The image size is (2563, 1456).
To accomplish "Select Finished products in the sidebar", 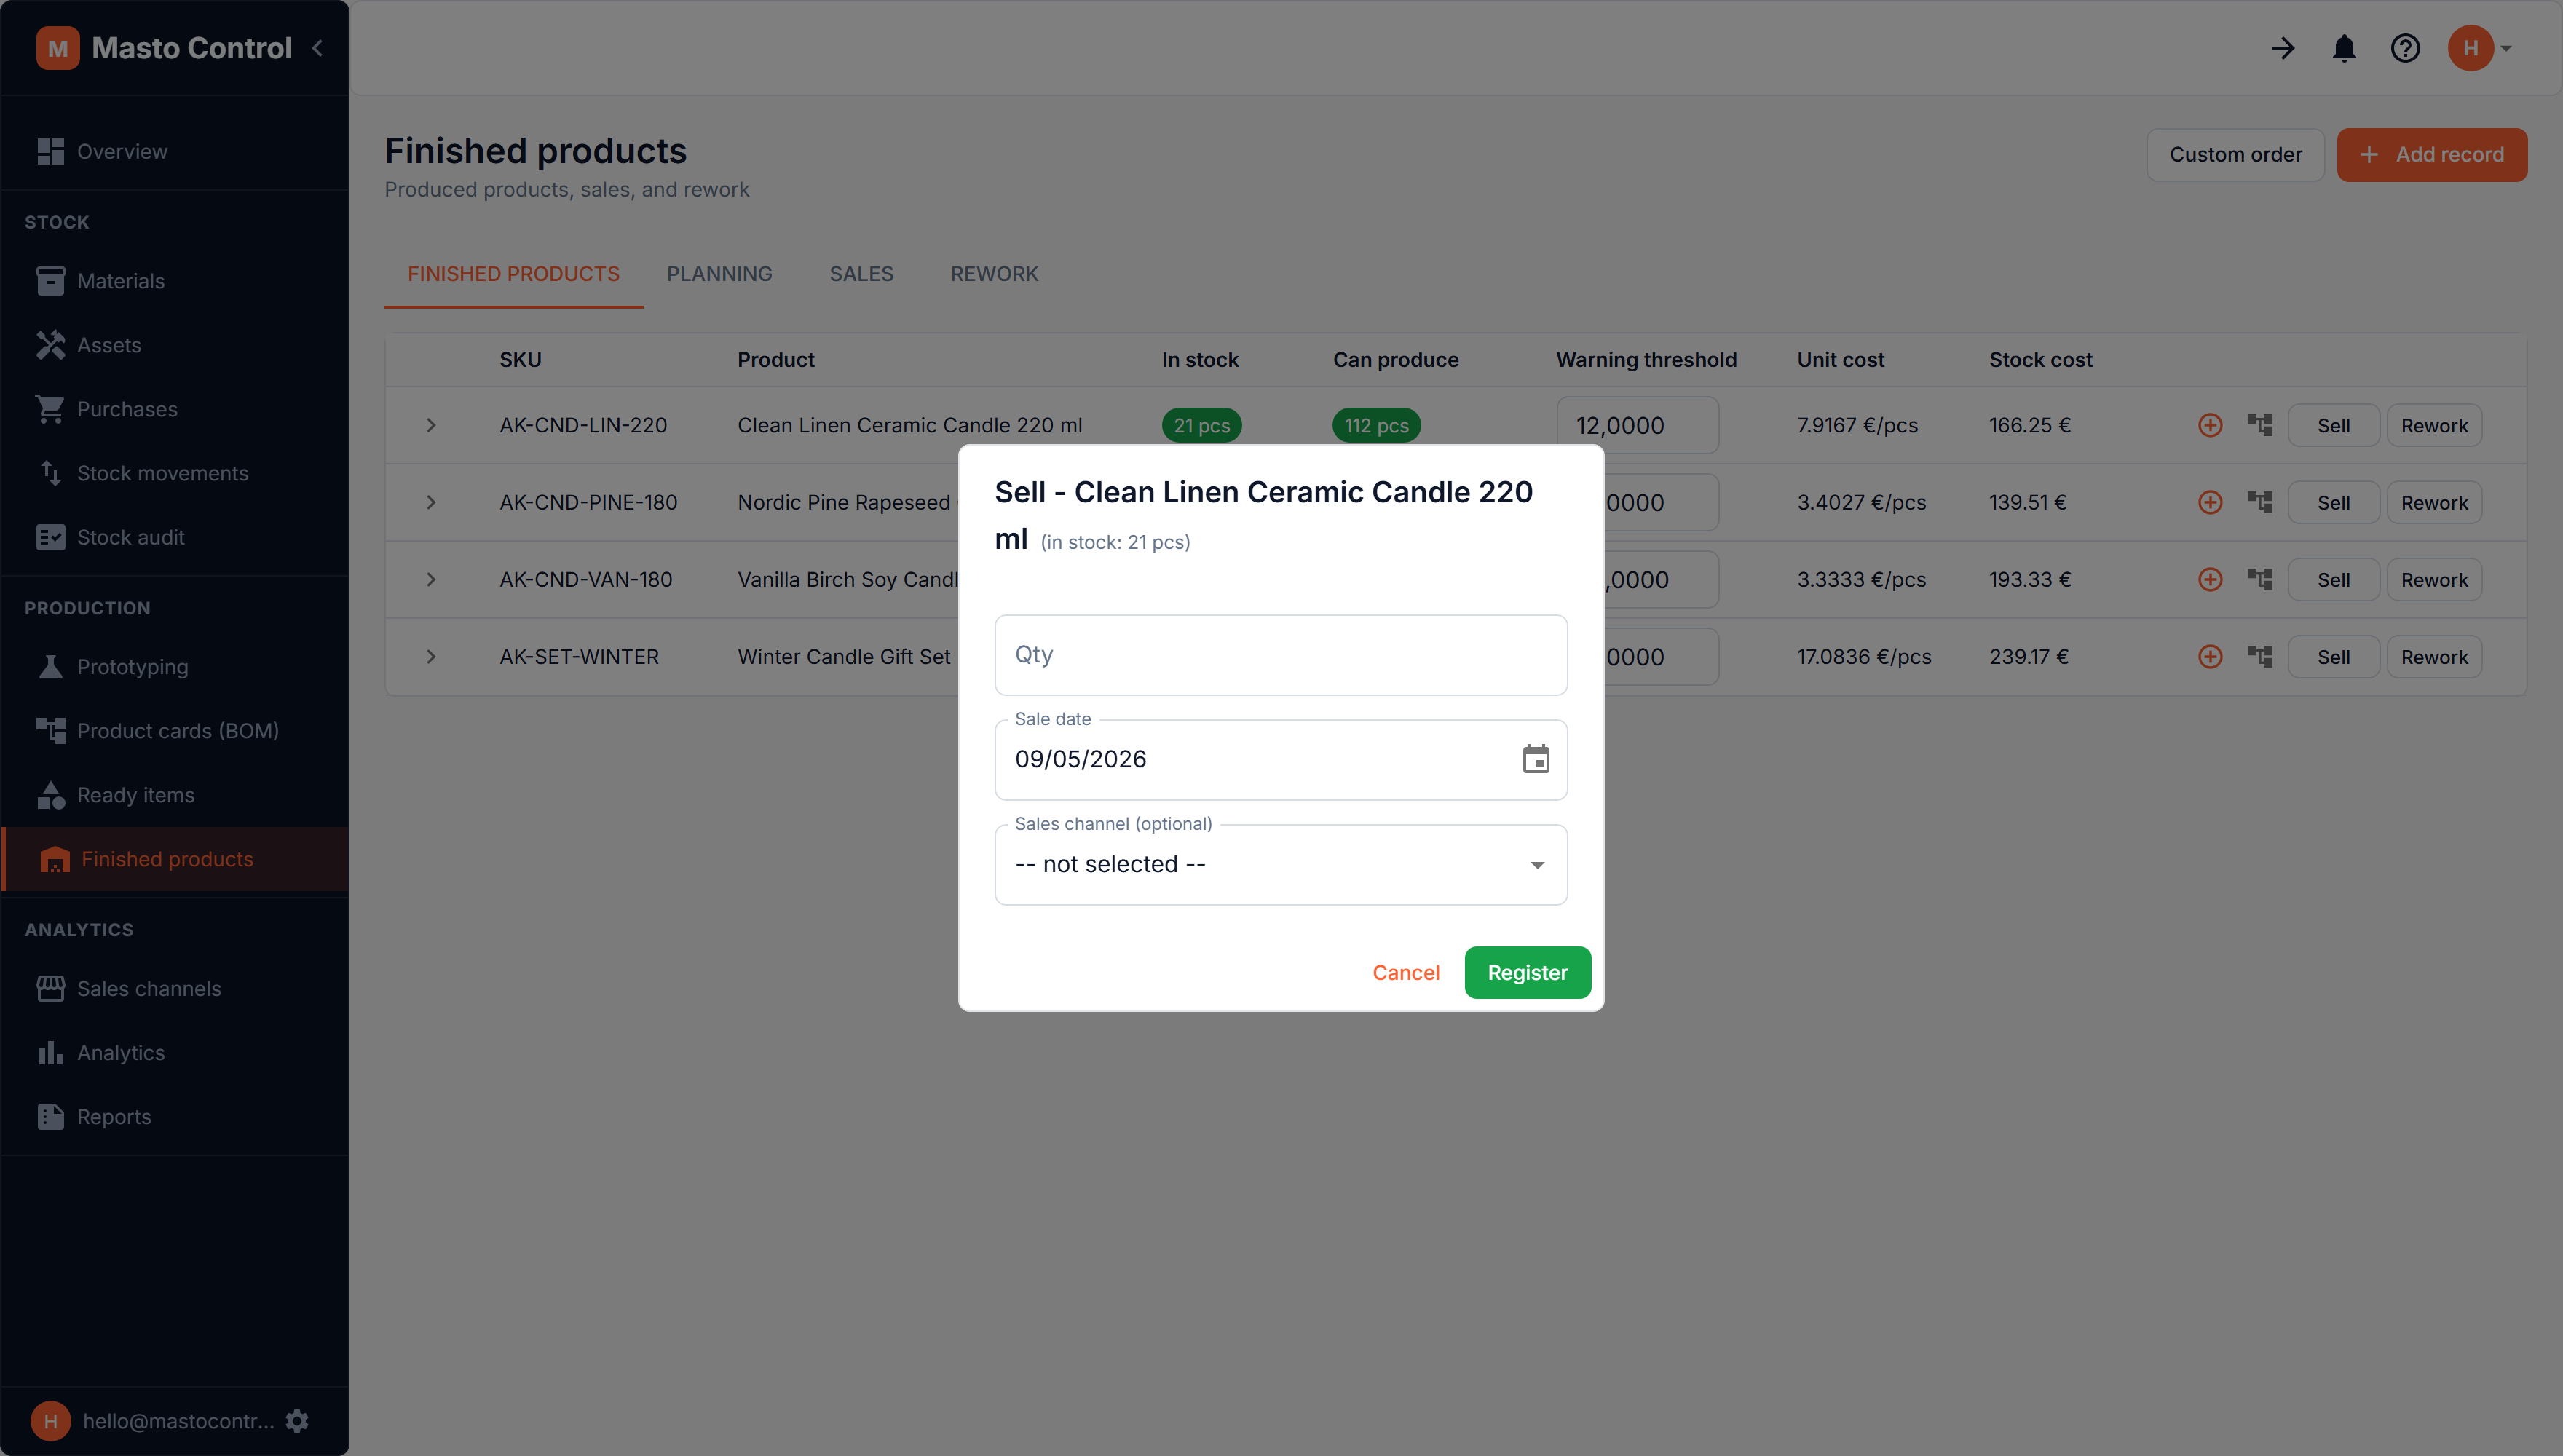I will pos(175,859).
